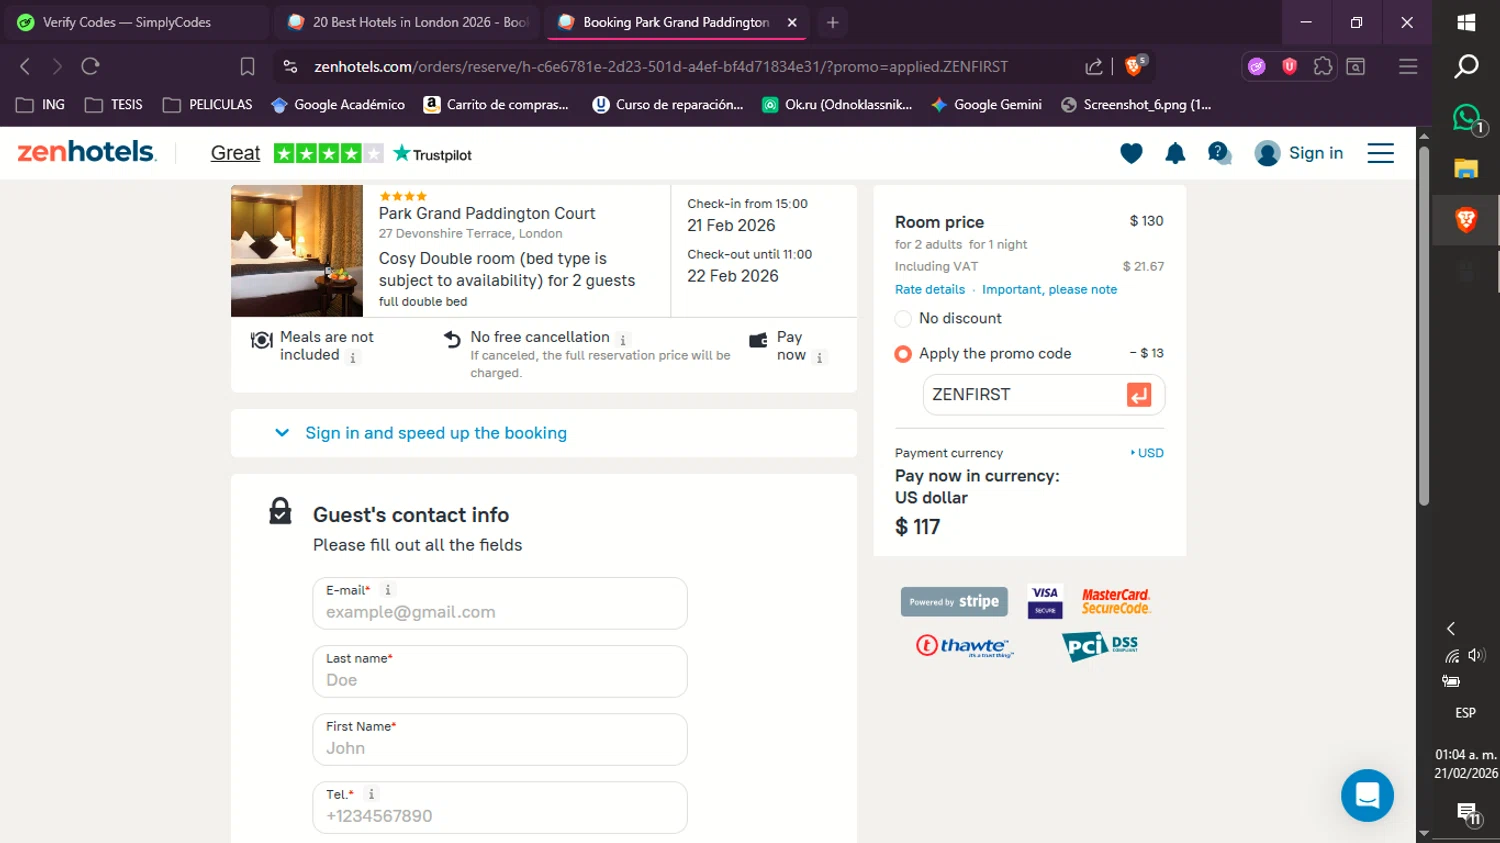Viewport: 1500px width, 843px height.
Task: Open WhatsApp from the Windows taskbar
Action: [1466, 118]
